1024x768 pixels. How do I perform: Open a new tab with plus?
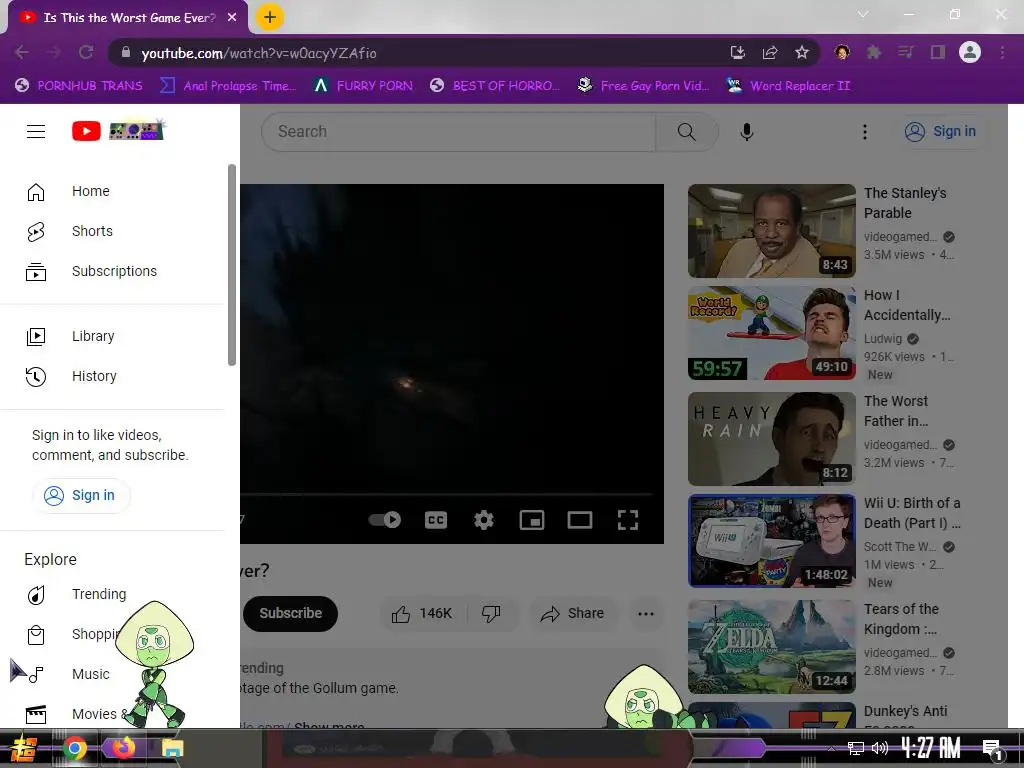270,17
